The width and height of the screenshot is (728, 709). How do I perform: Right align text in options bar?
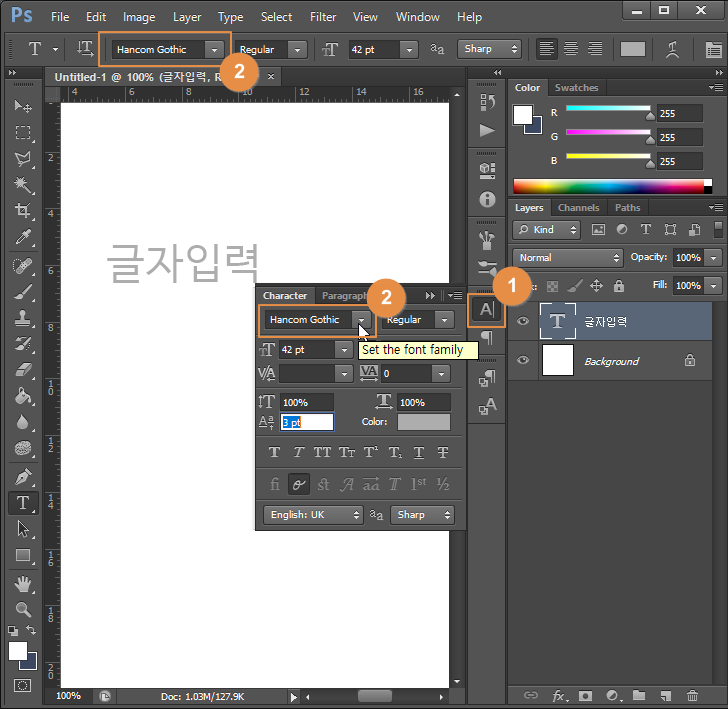[595, 49]
